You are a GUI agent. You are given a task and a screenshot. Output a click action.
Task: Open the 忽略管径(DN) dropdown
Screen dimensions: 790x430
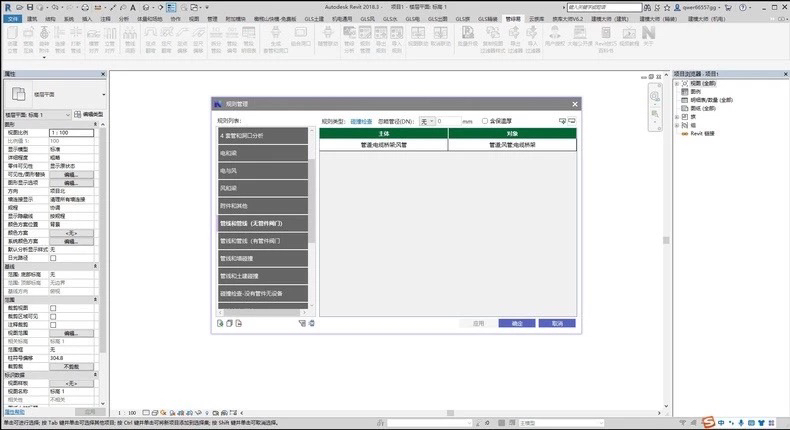tap(428, 121)
